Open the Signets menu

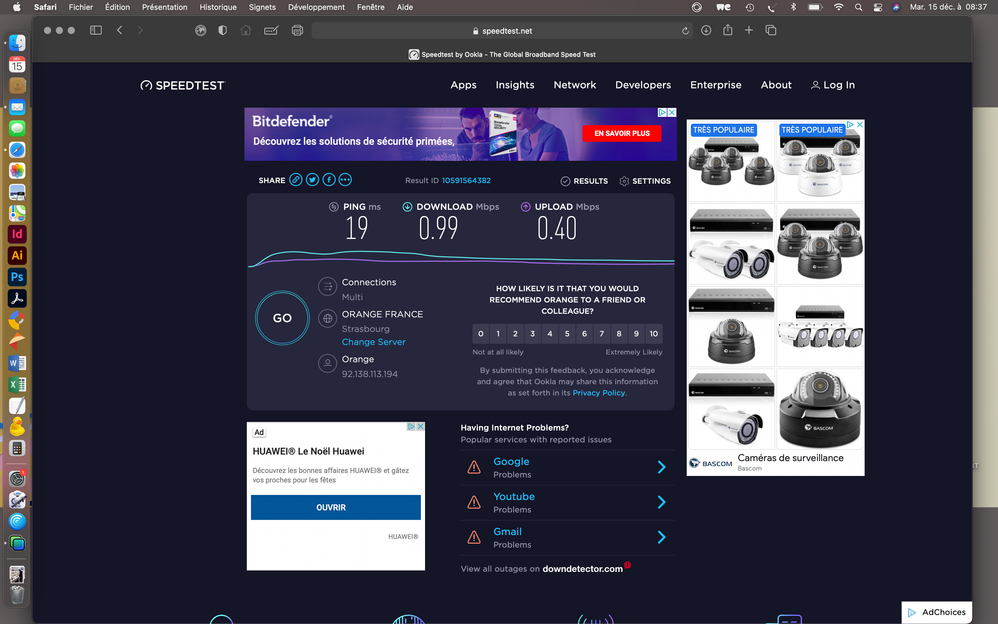(x=262, y=7)
